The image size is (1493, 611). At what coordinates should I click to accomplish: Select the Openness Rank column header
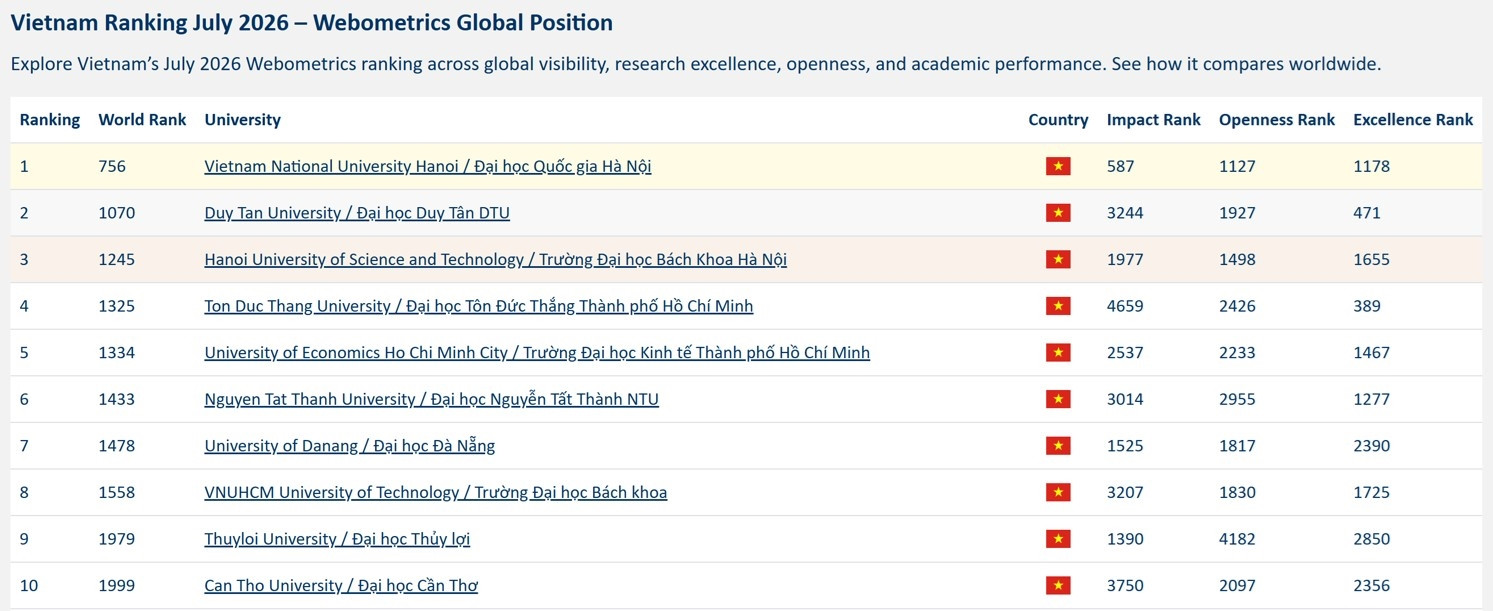tap(1277, 119)
